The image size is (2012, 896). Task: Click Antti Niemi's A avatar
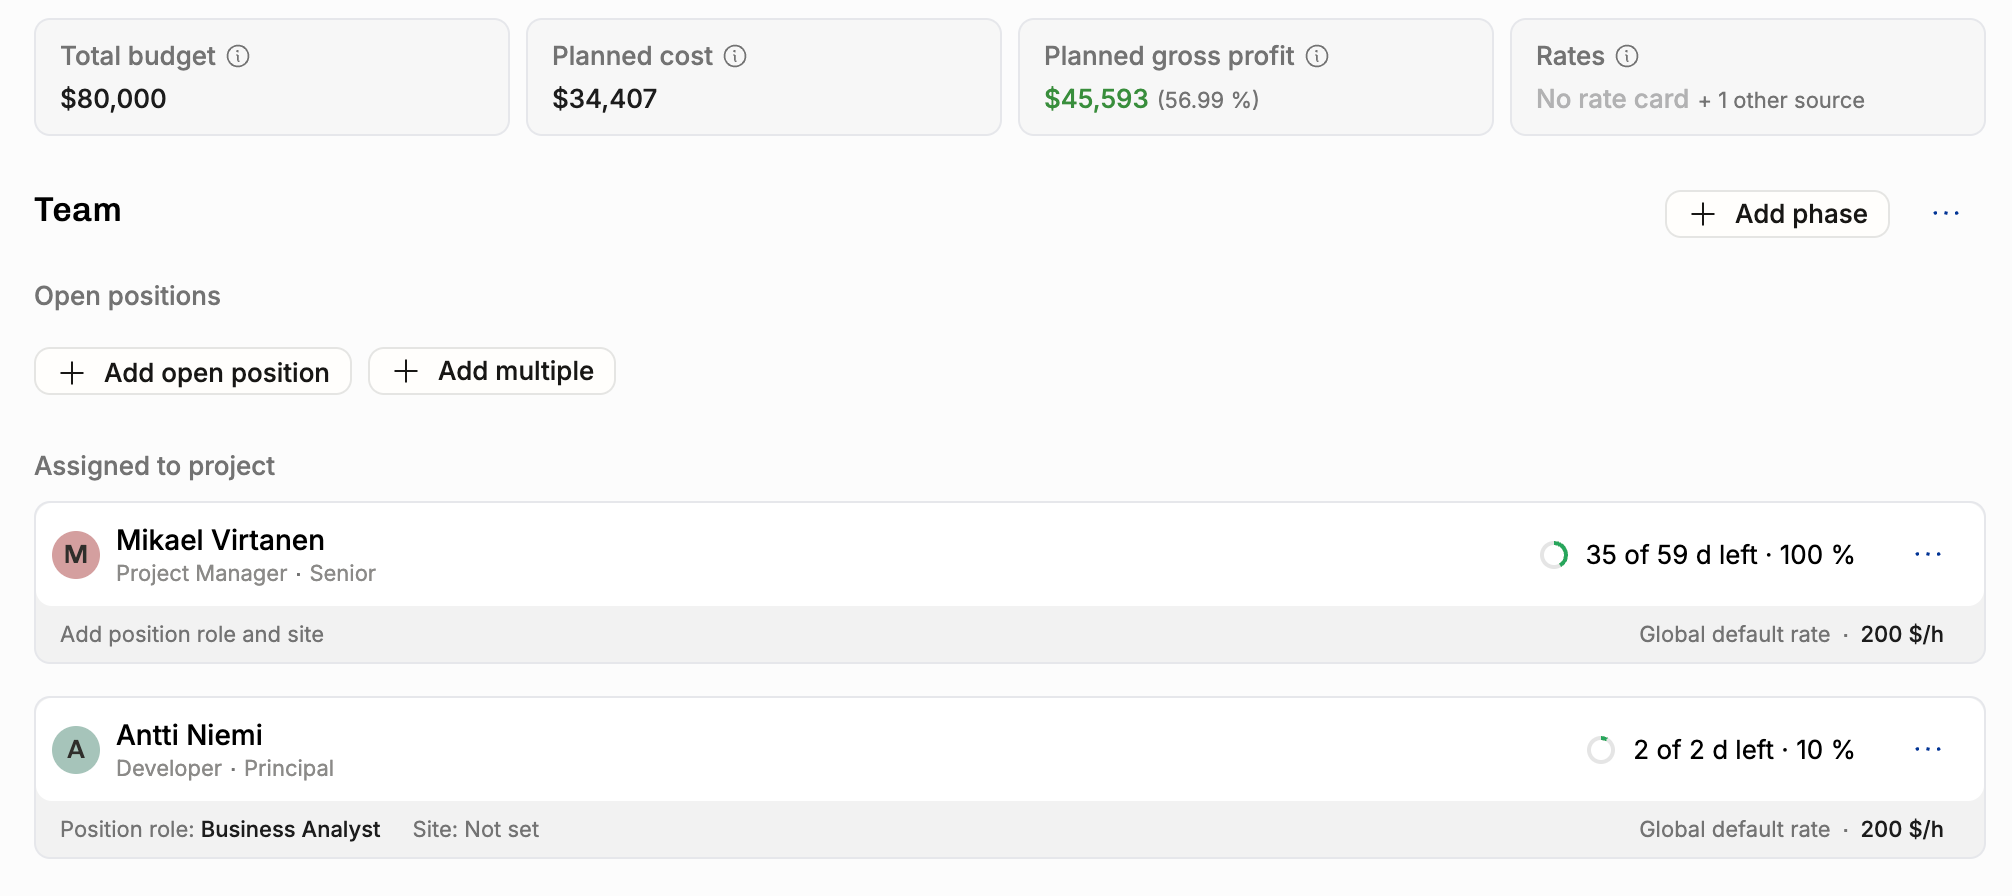tap(76, 750)
